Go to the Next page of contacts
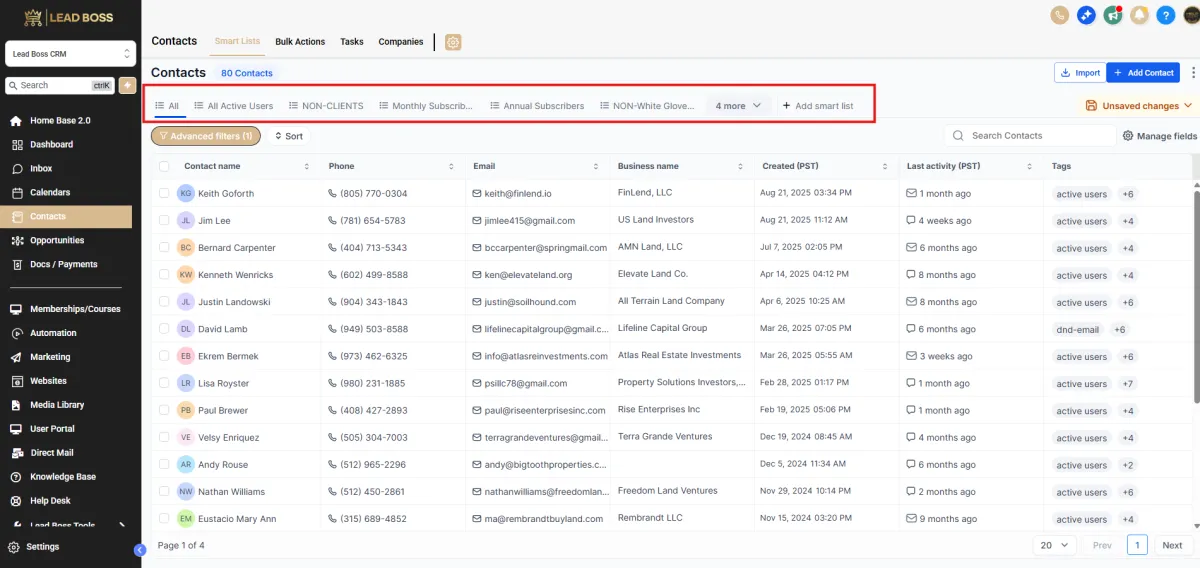Image resolution: width=1200 pixels, height=568 pixels. [x=1172, y=545]
